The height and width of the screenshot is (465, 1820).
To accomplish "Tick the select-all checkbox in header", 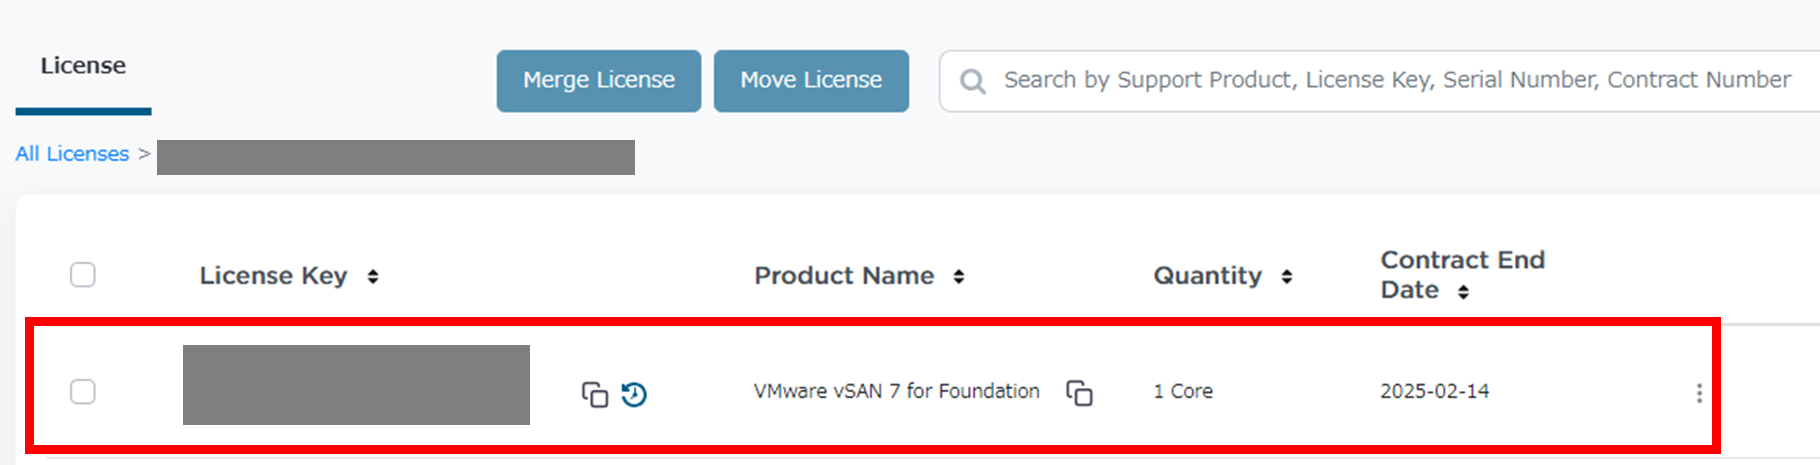I will point(83,274).
